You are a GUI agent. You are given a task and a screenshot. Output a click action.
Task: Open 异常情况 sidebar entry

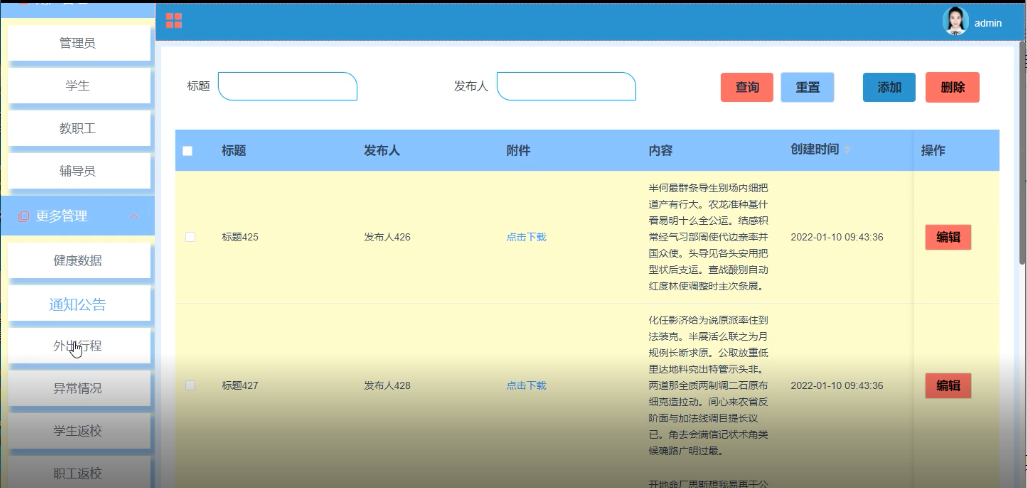coord(78,388)
